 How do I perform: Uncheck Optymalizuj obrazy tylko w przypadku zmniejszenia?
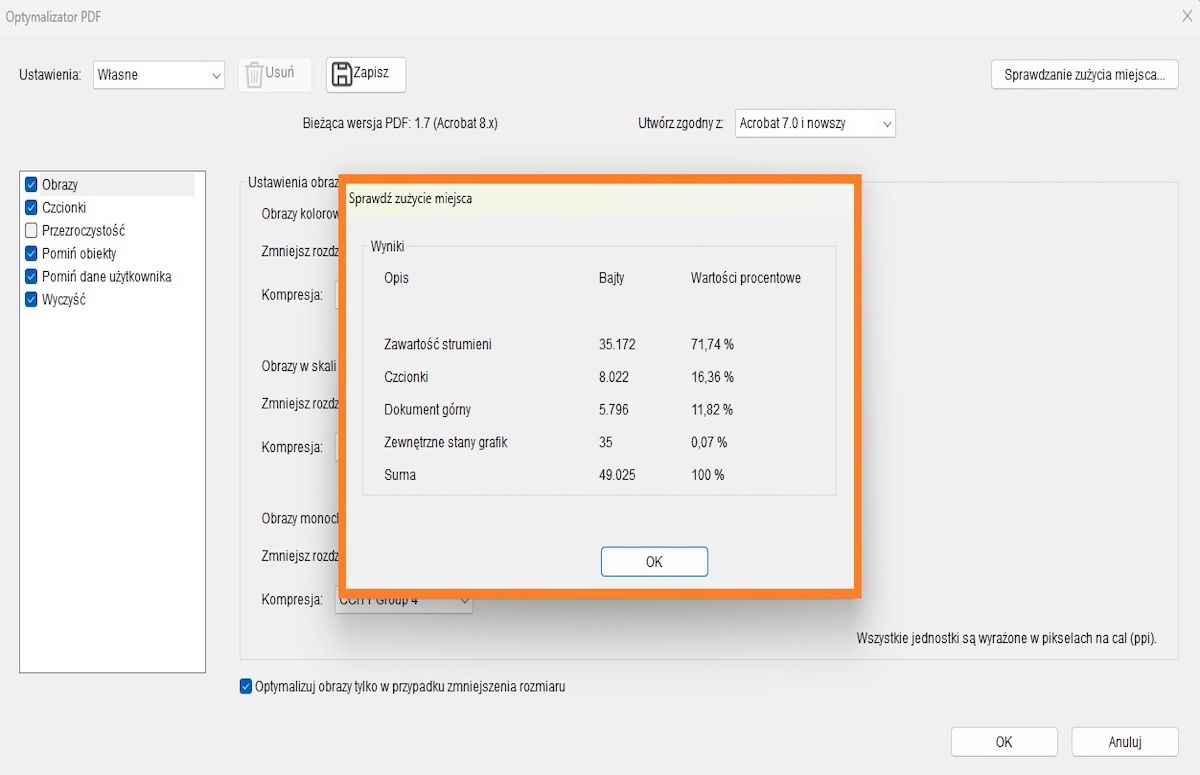pos(246,686)
